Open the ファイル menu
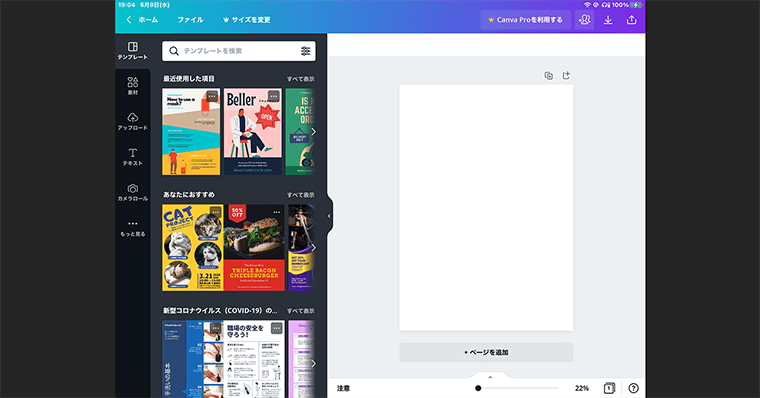The height and width of the screenshot is (398, 760). (x=190, y=20)
